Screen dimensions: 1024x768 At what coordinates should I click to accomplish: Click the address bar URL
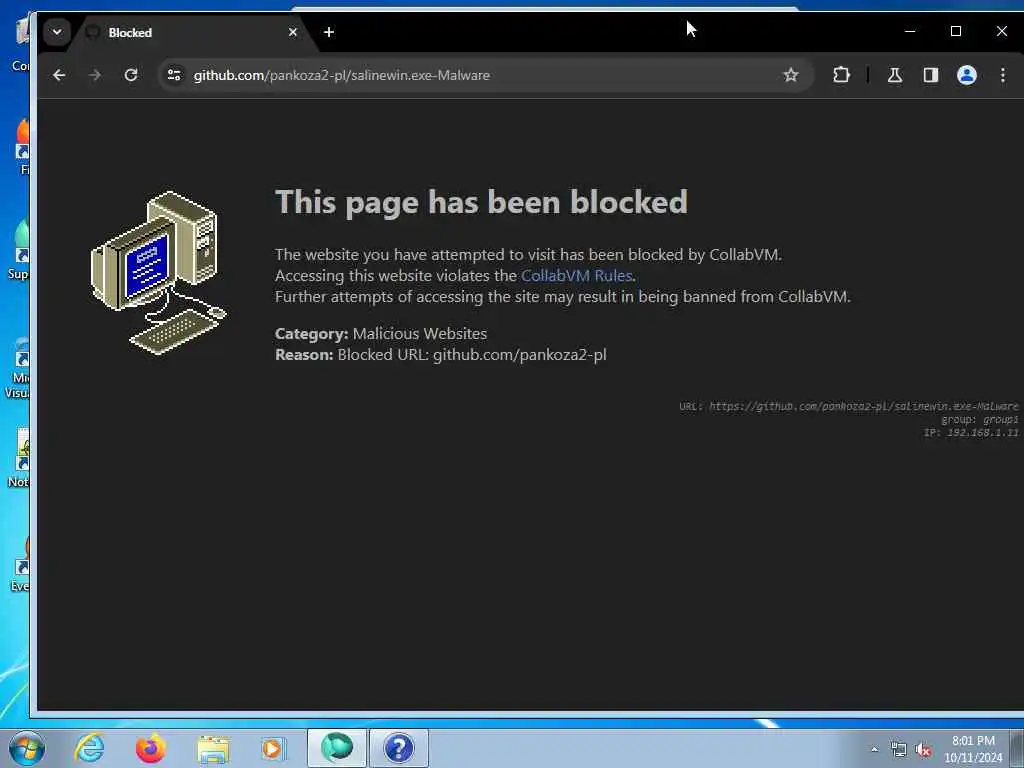[x=342, y=75]
